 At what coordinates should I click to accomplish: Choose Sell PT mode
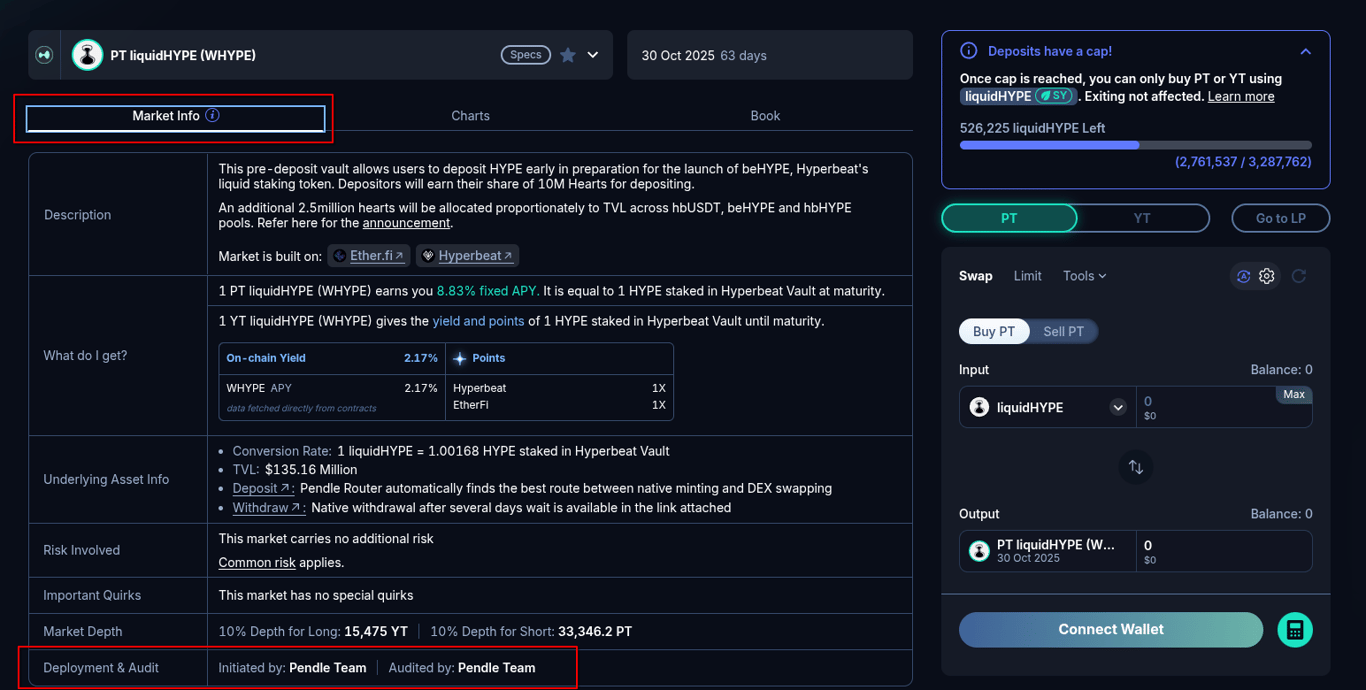1063,331
